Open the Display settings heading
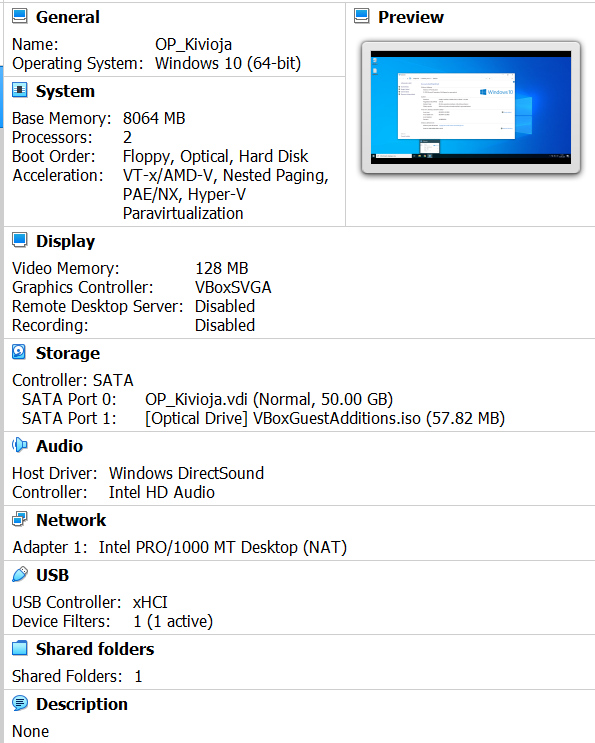The width and height of the screenshot is (595, 743). click(x=65, y=241)
